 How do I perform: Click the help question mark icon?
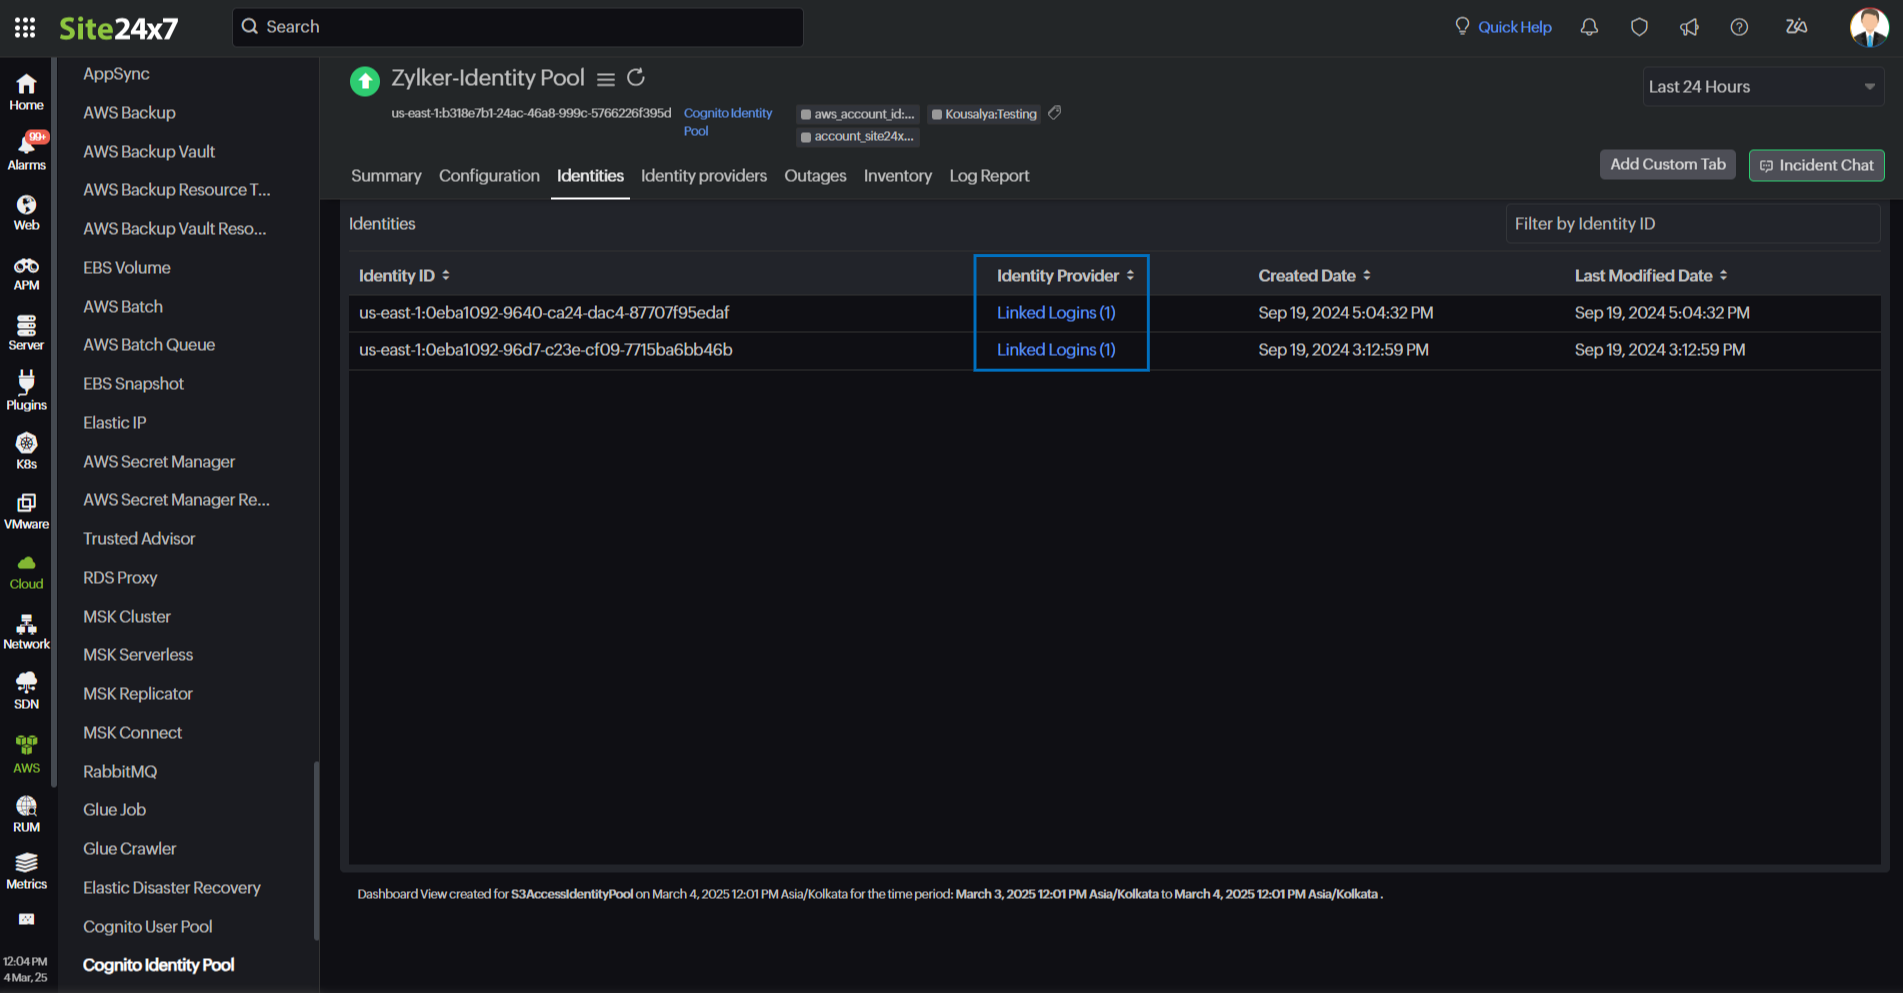1739,27
